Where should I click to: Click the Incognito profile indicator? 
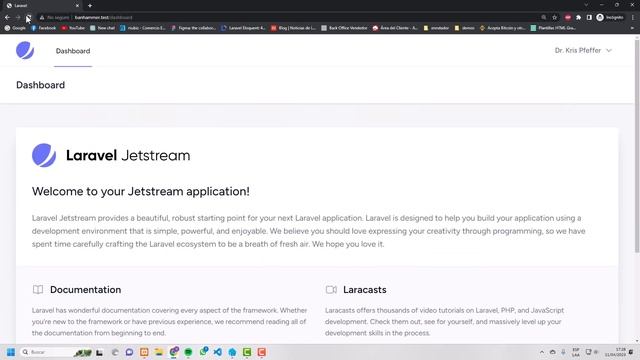[610, 18]
